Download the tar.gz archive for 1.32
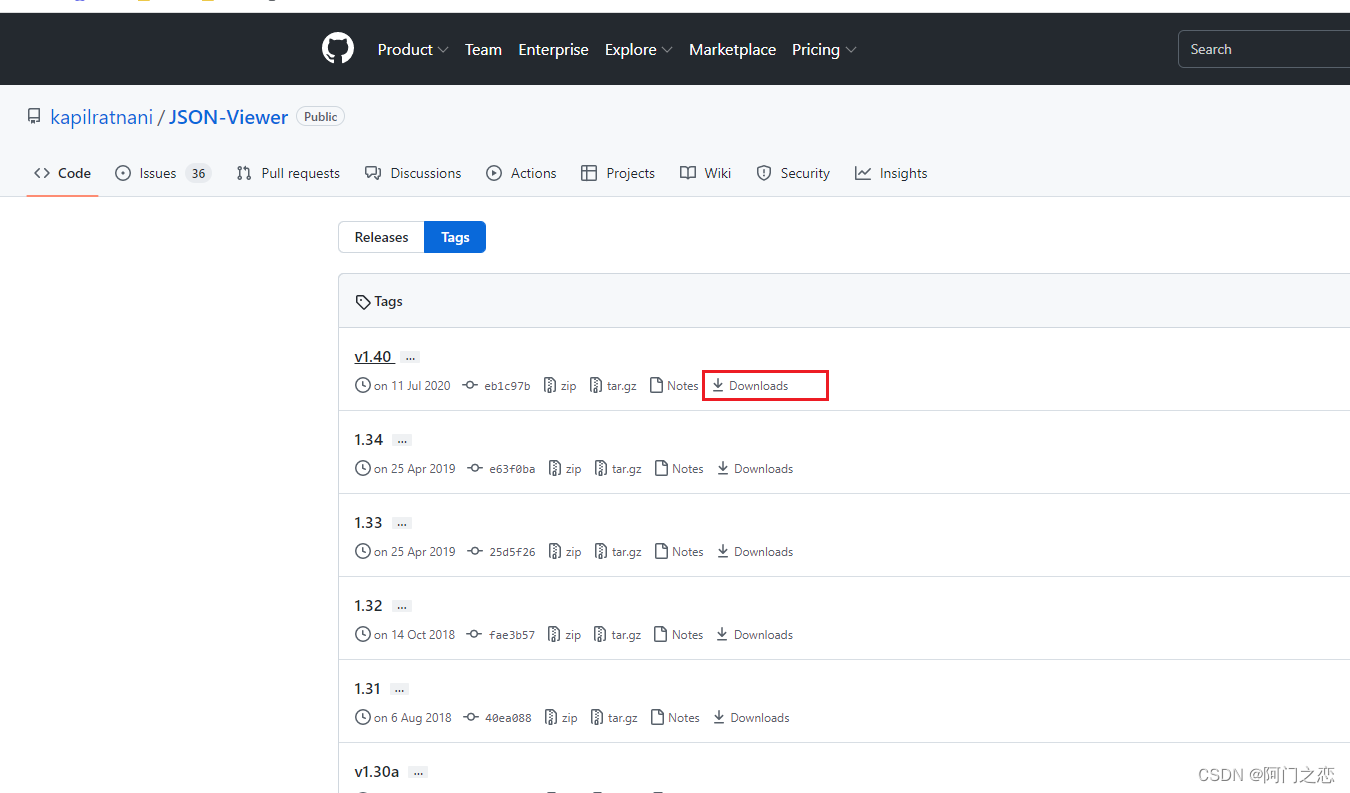The width and height of the screenshot is (1350, 793). (618, 635)
